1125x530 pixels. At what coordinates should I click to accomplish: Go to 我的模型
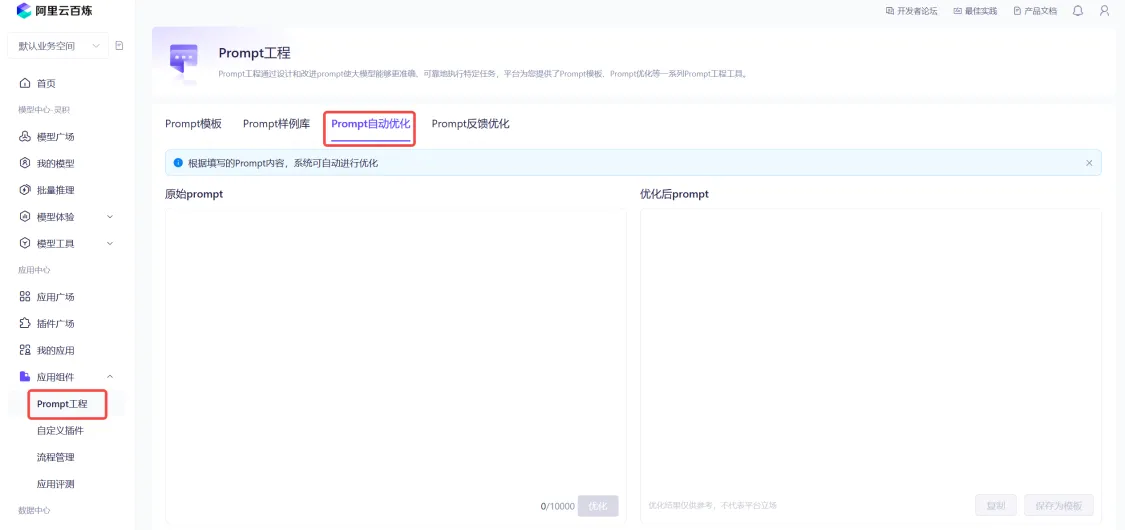[x=55, y=164]
